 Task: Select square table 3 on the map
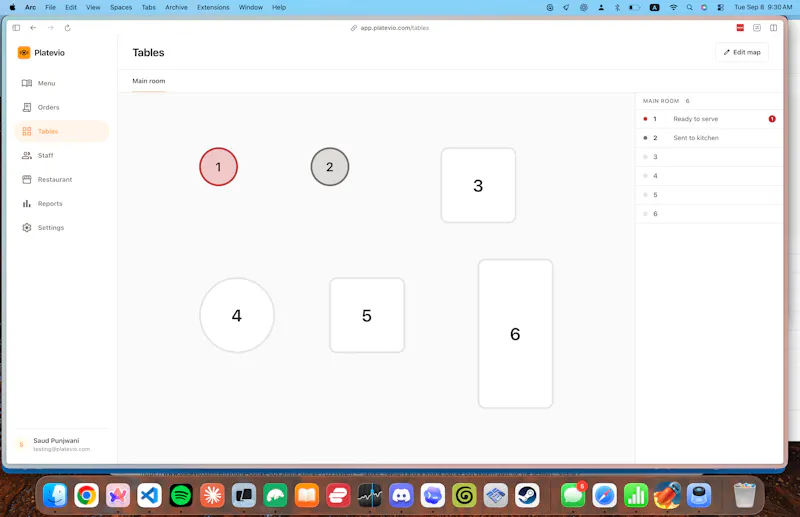478,185
